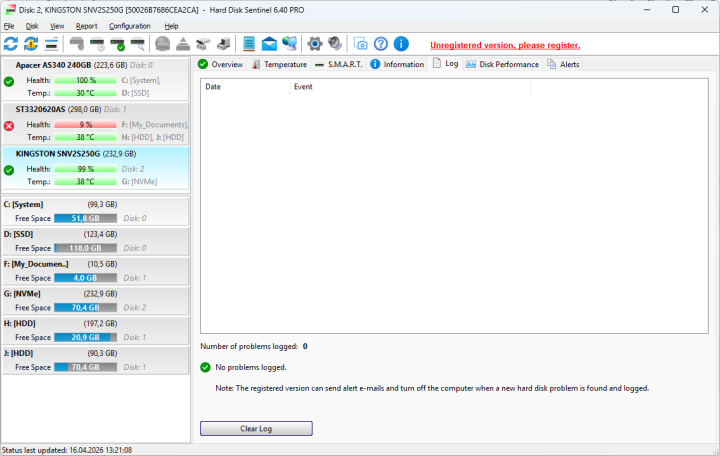Viewport: 720px width, 456px height.
Task: Select the D: [SSD] partition entry
Action: tap(96, 241)
